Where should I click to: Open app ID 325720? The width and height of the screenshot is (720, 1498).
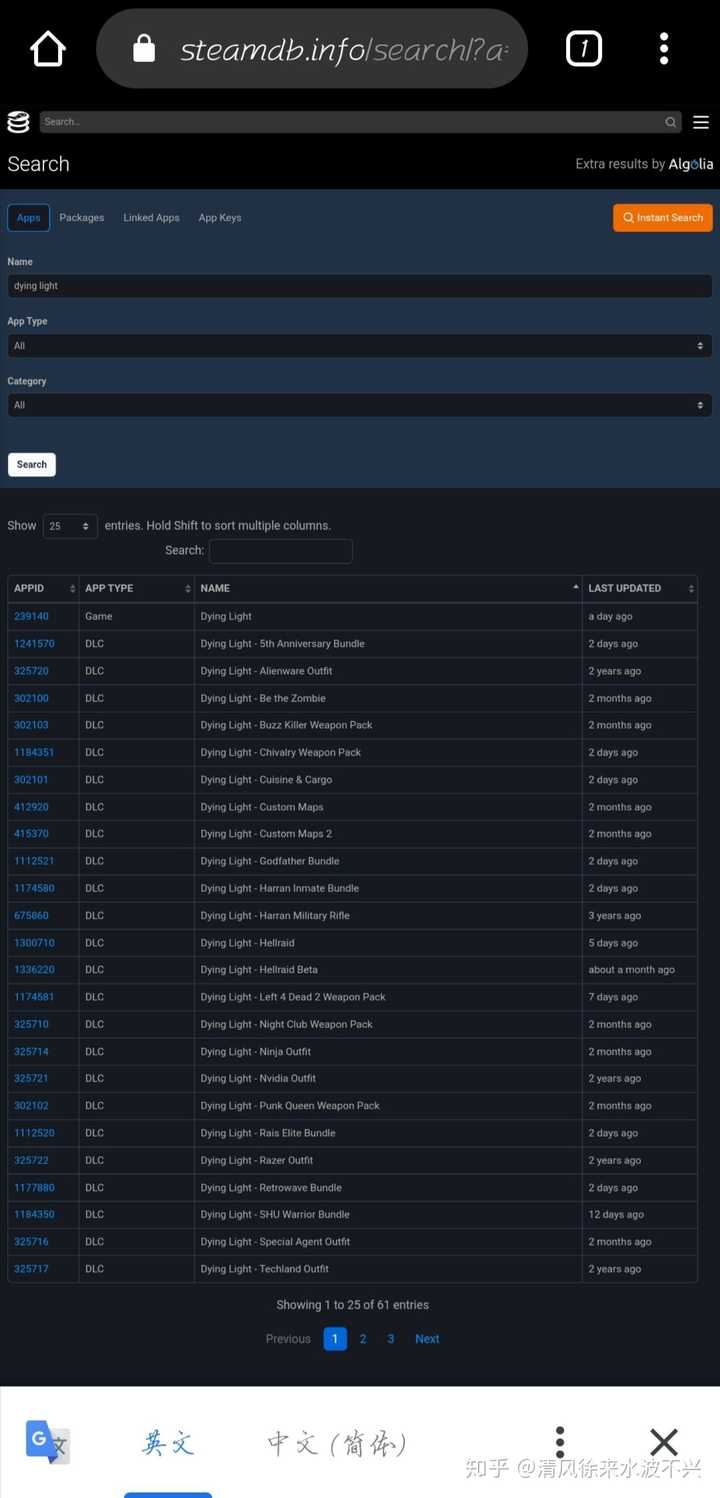(32, 671)
